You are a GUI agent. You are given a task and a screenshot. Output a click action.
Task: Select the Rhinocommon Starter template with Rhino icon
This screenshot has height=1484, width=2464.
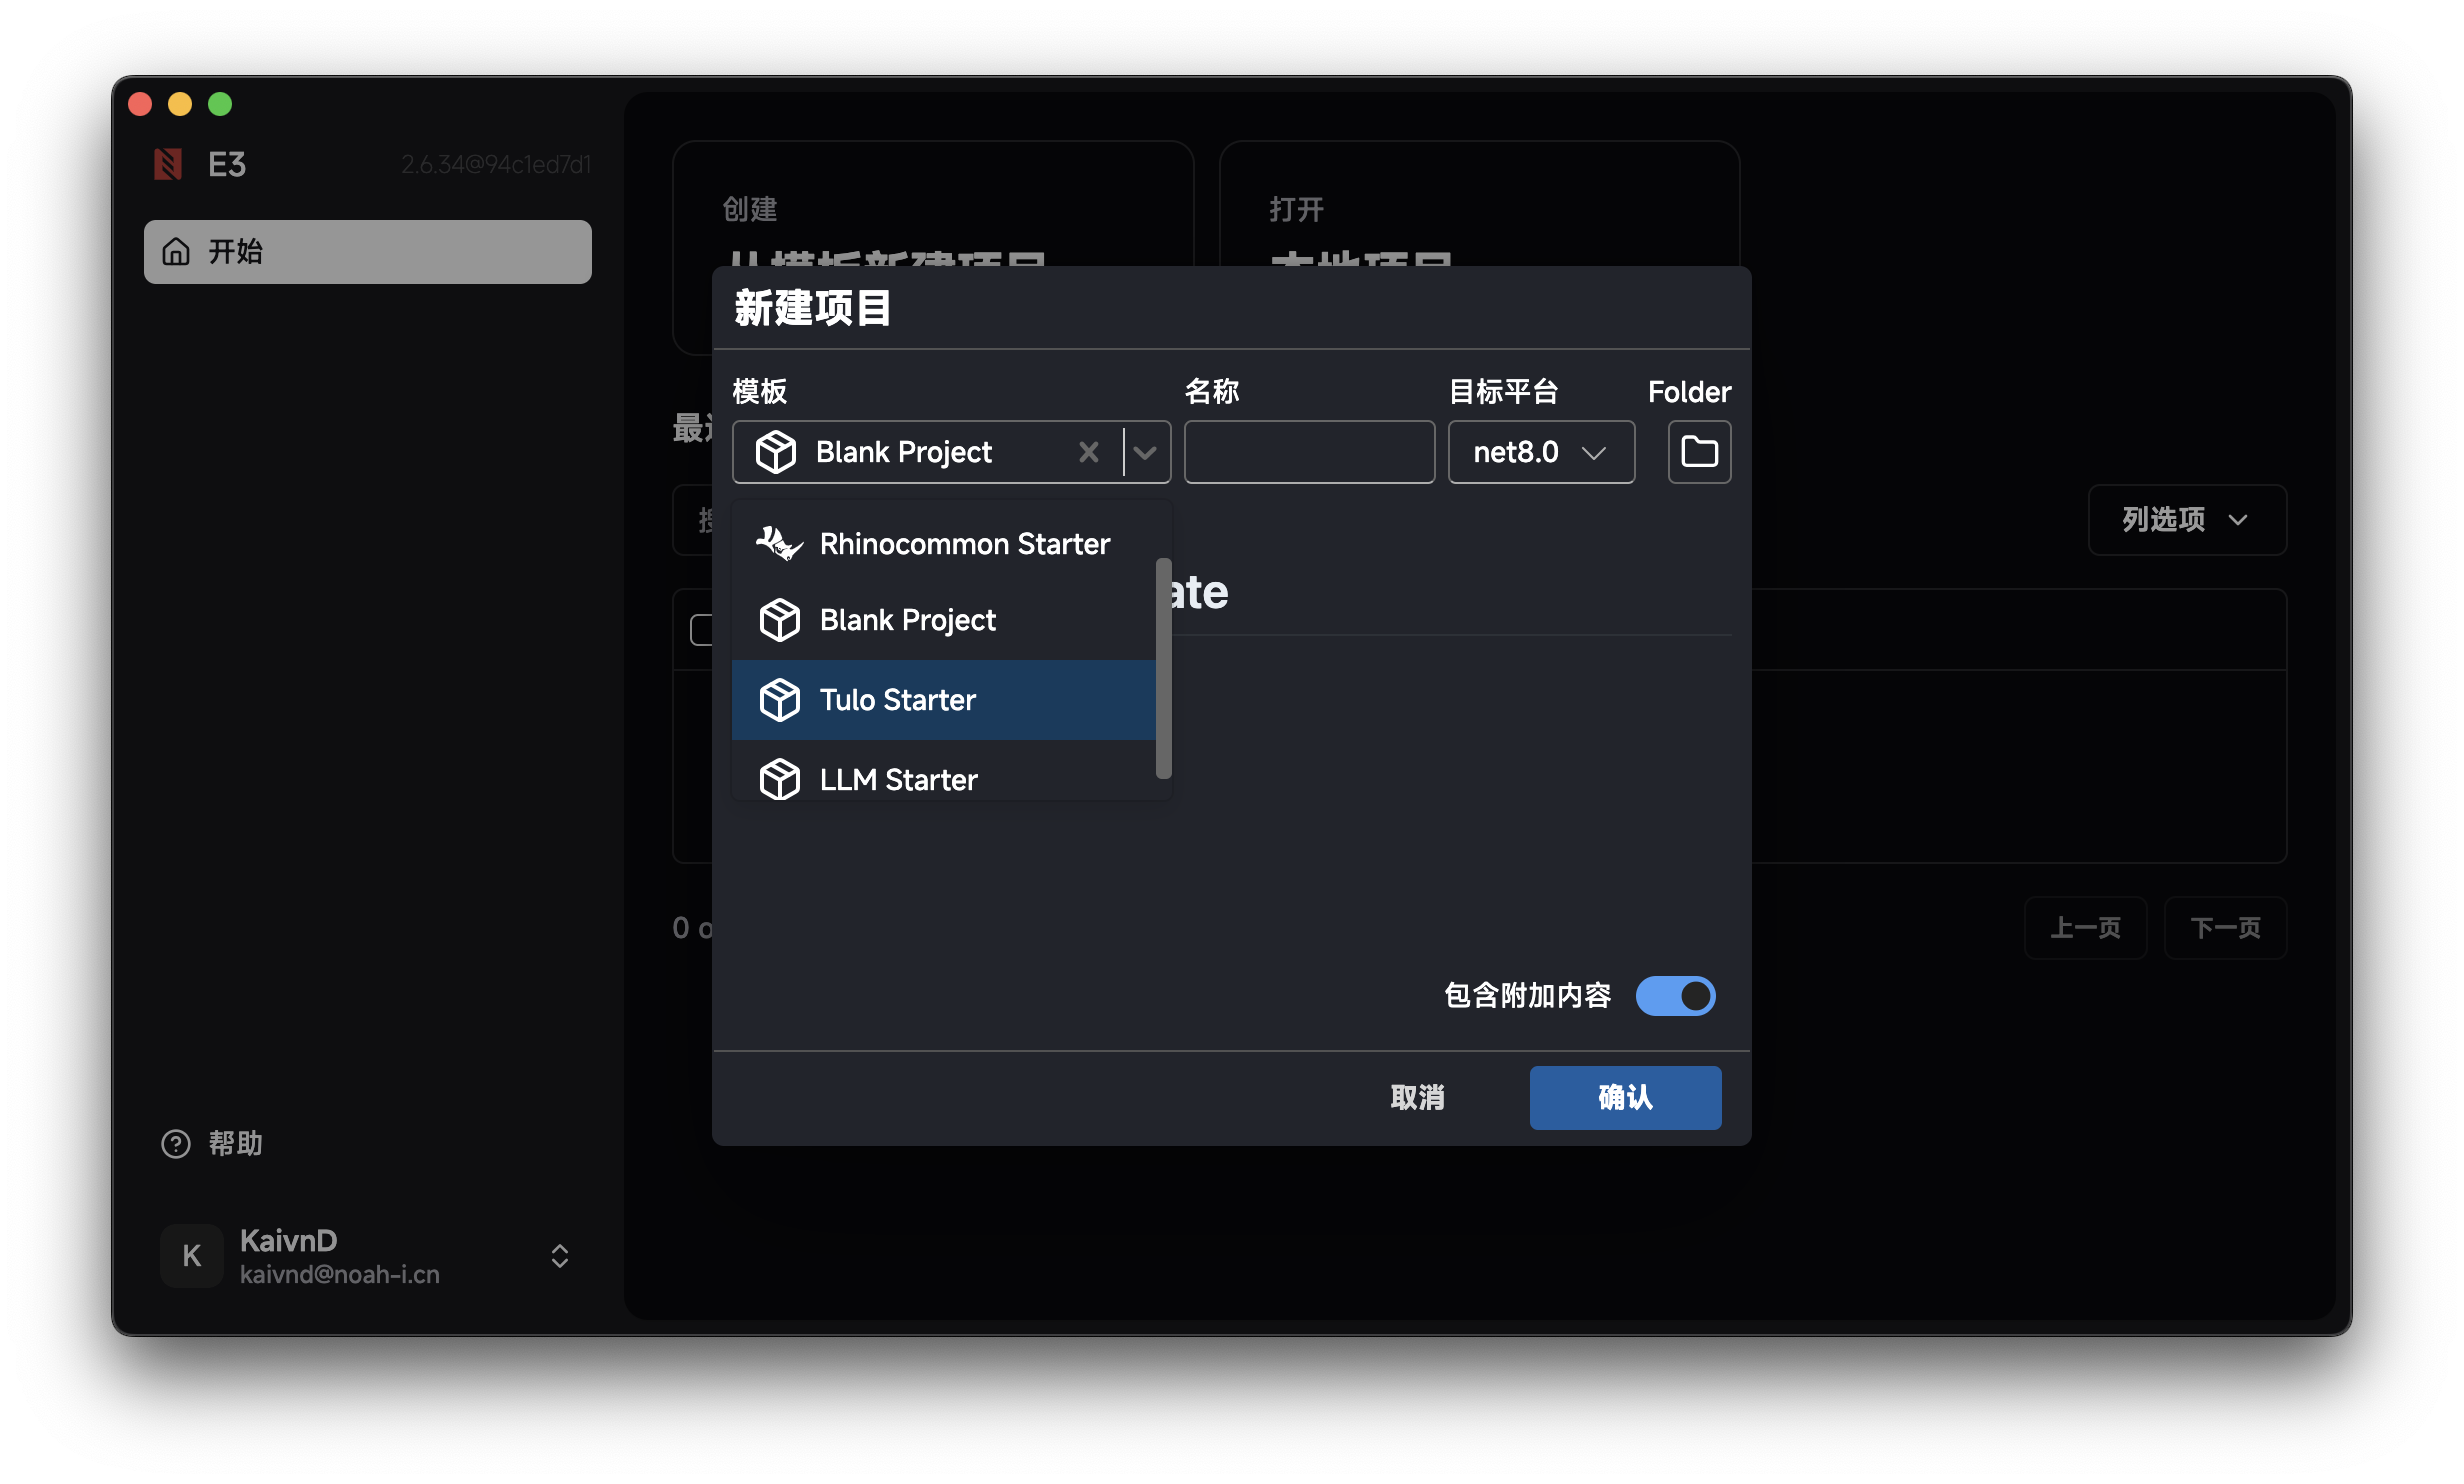(x=963, y=543)
